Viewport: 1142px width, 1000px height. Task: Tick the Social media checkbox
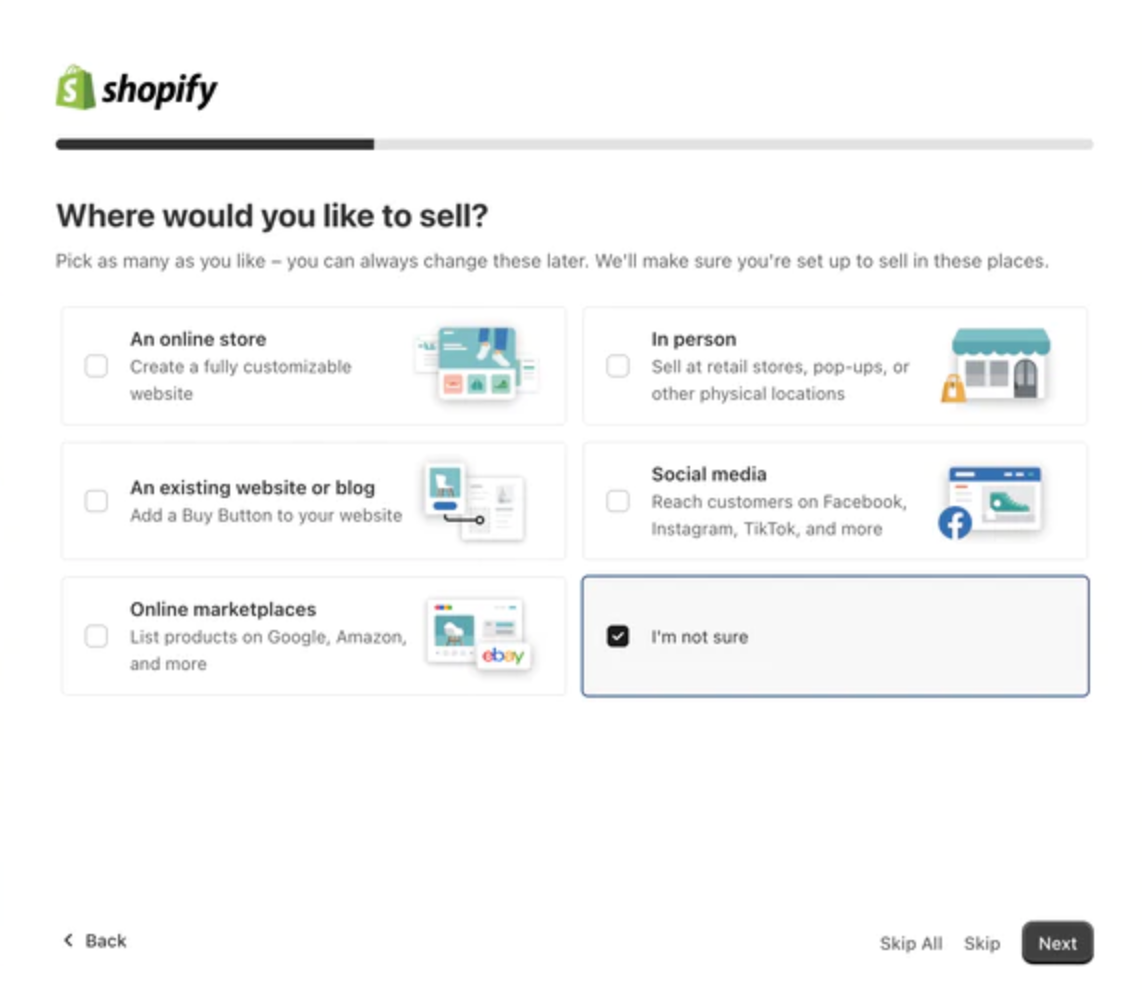tap(618, 501)
